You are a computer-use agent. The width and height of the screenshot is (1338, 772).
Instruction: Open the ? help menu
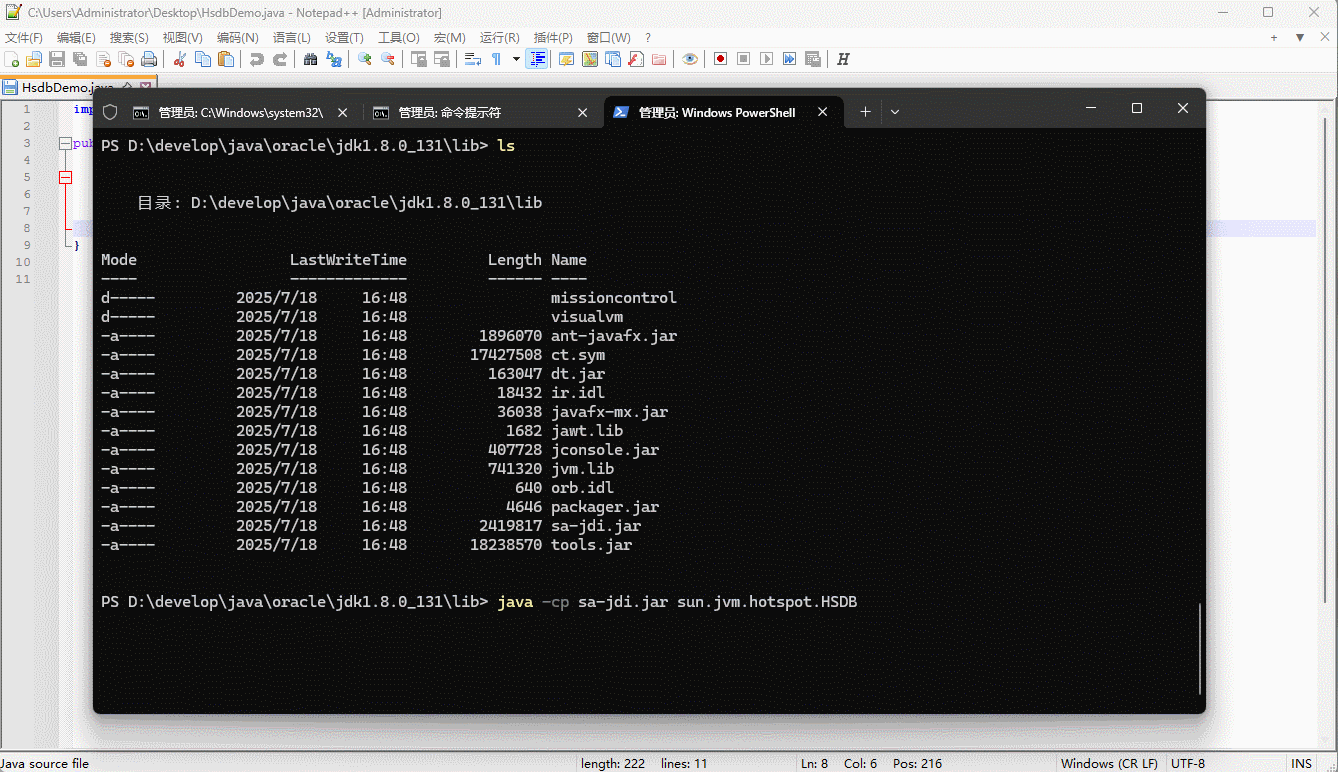point(648,37)
